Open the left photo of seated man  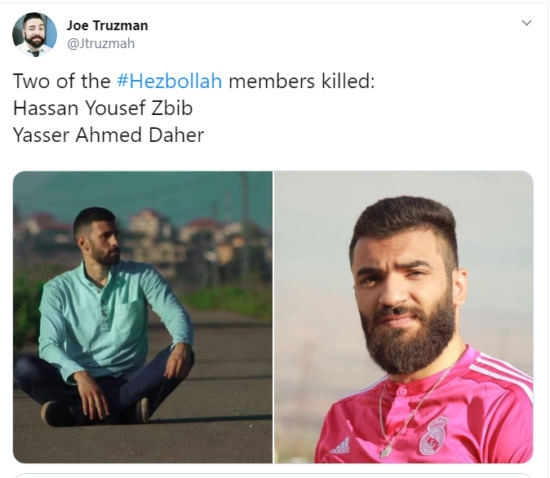(143, 317)
